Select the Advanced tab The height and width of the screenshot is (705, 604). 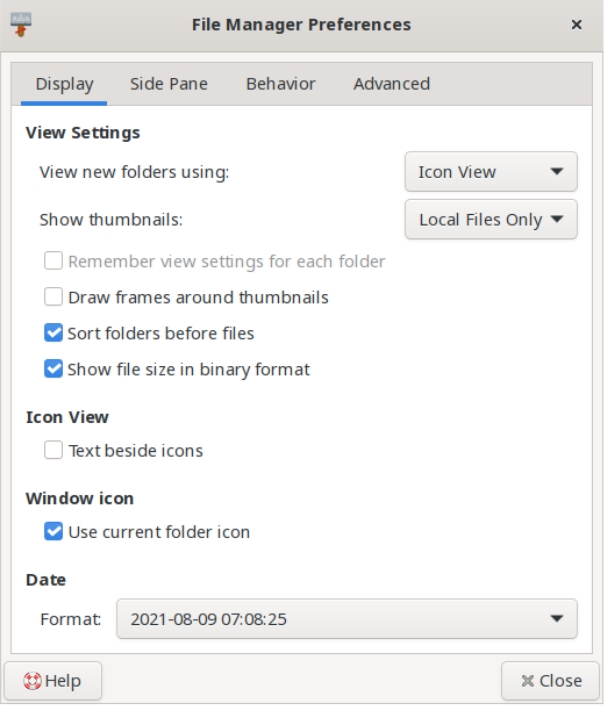pyautogui.click(x=392, y=84)
